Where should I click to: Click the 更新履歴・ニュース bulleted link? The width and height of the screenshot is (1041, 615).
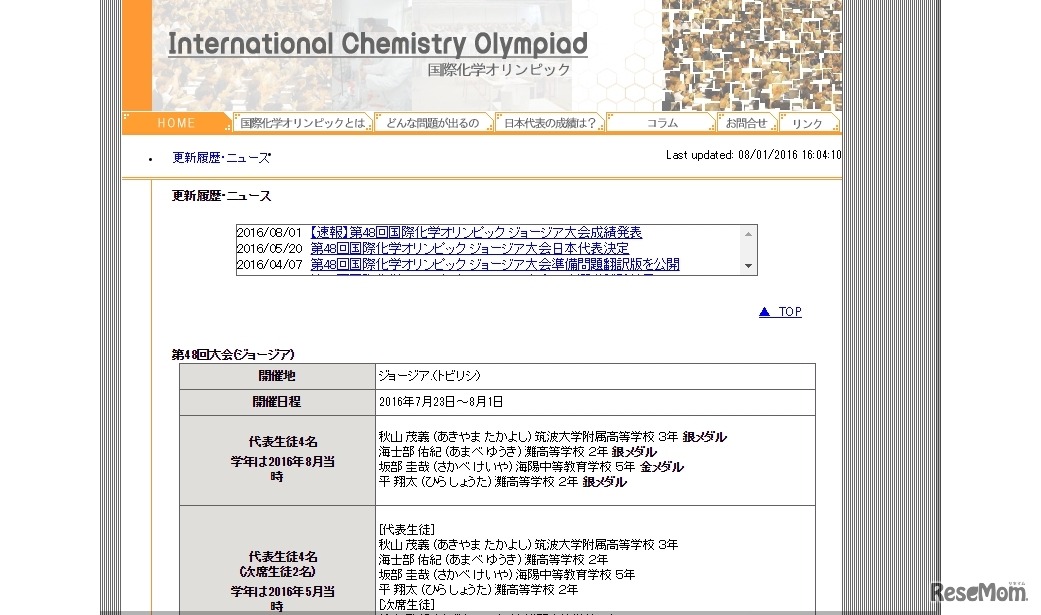tap(219, 157)
